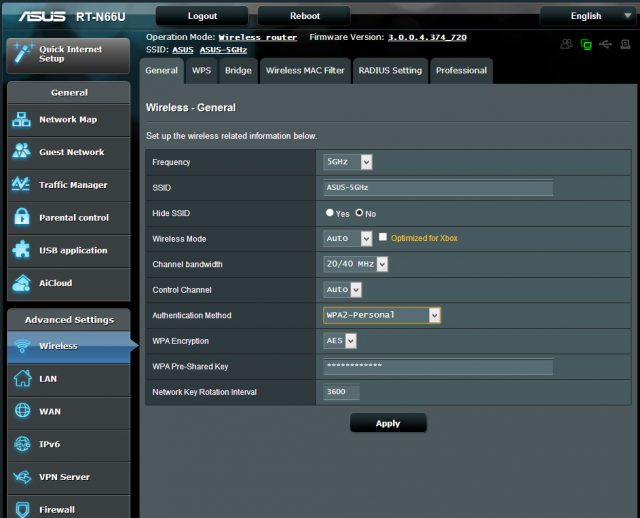
Task: Click the Guest Network icon
Action: 22,153
